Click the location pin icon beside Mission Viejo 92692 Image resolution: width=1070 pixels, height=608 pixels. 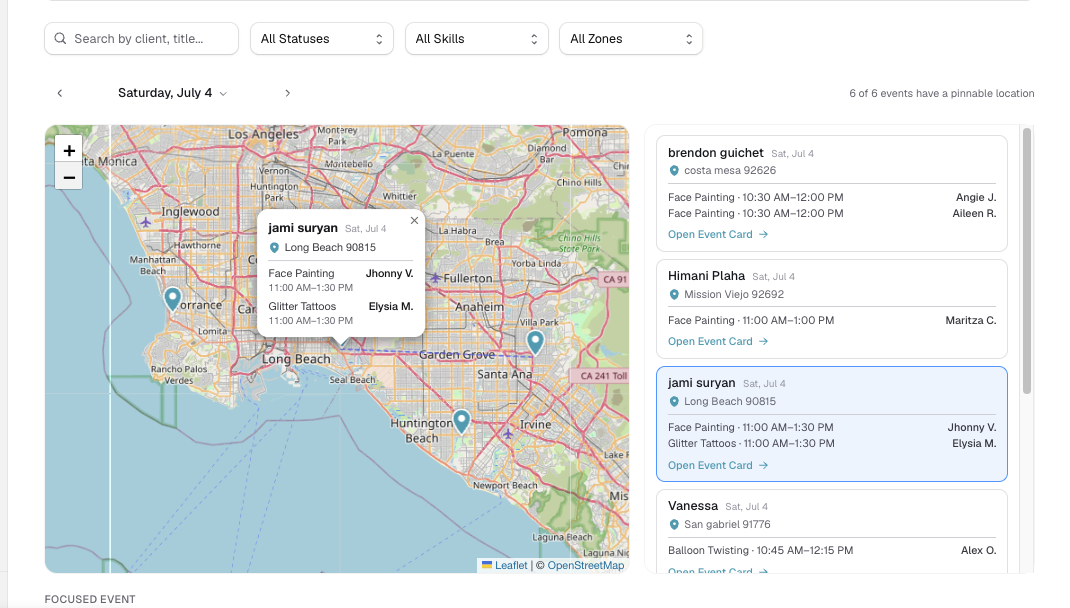coord(674,295)
